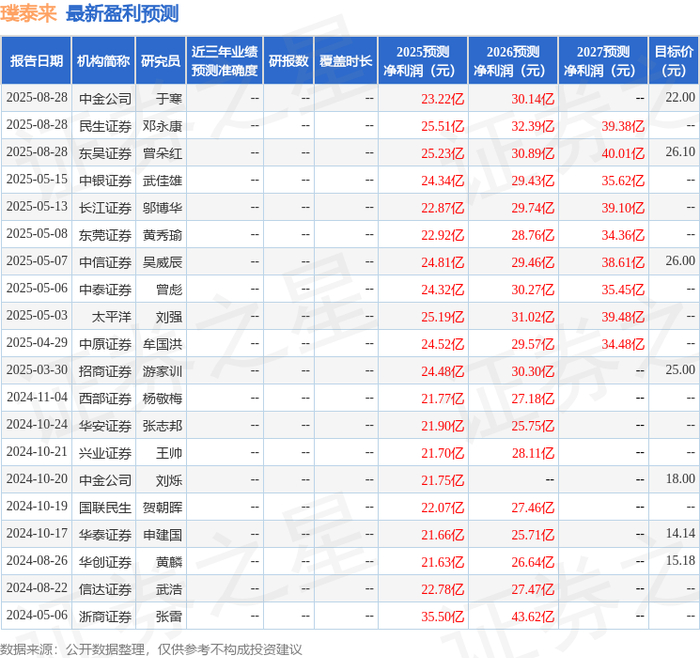Select the 2025-05-15 date cell
700x658 pixels.
coord(37,179)
